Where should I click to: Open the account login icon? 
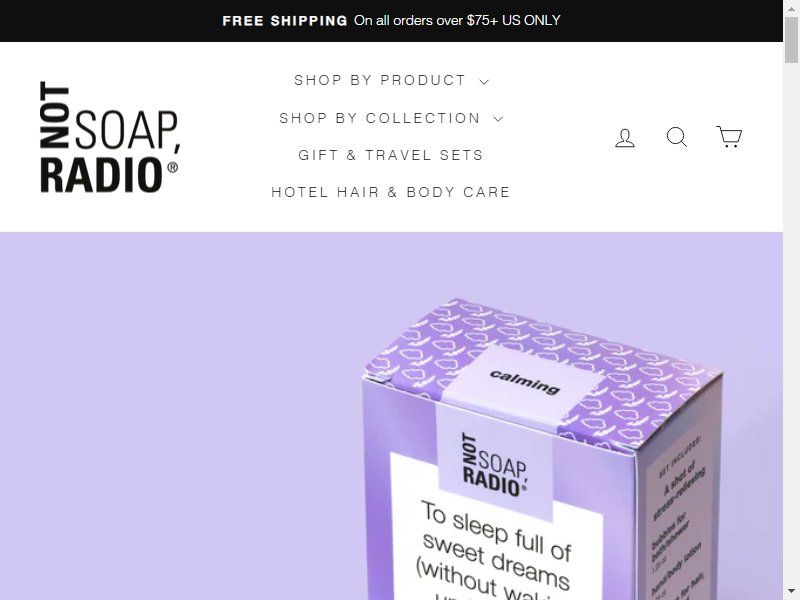tap(624, 138)
